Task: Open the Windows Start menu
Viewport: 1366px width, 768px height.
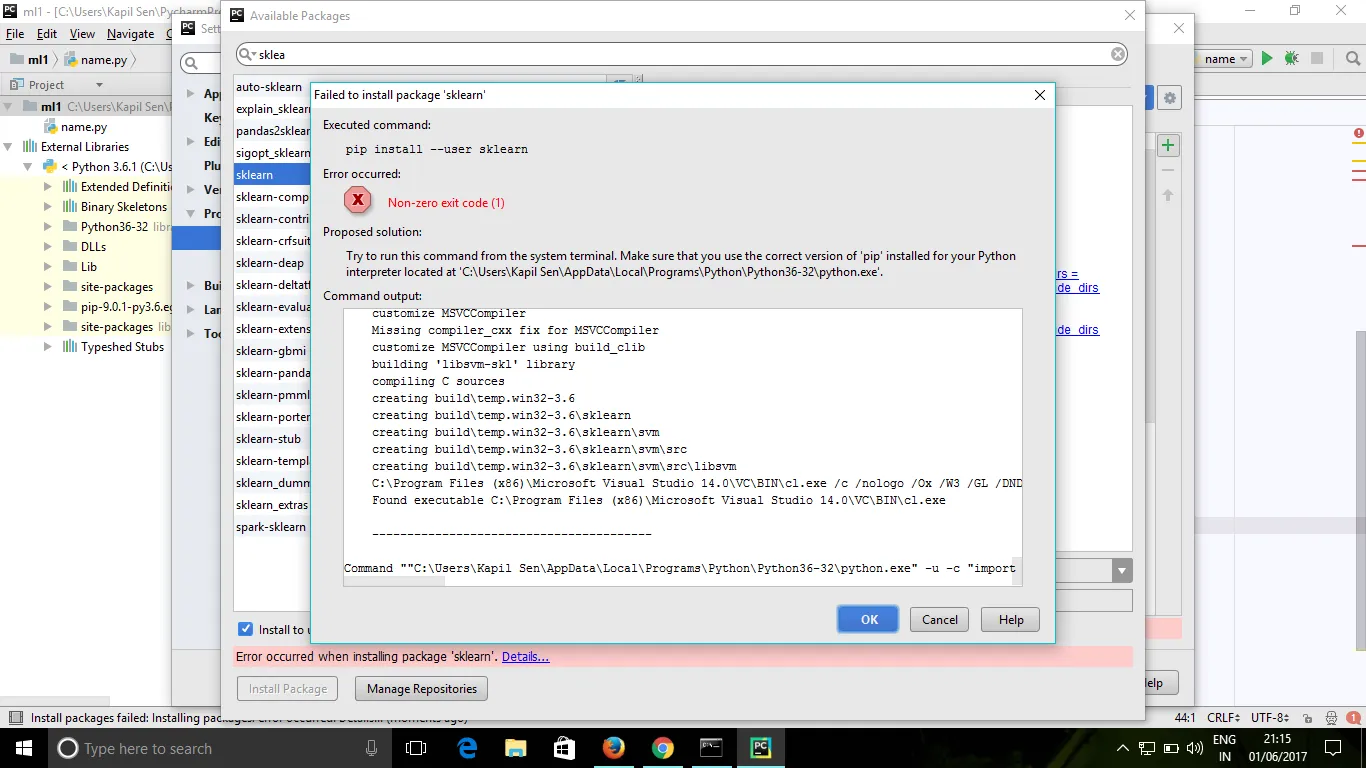Action: click(24, 748)
